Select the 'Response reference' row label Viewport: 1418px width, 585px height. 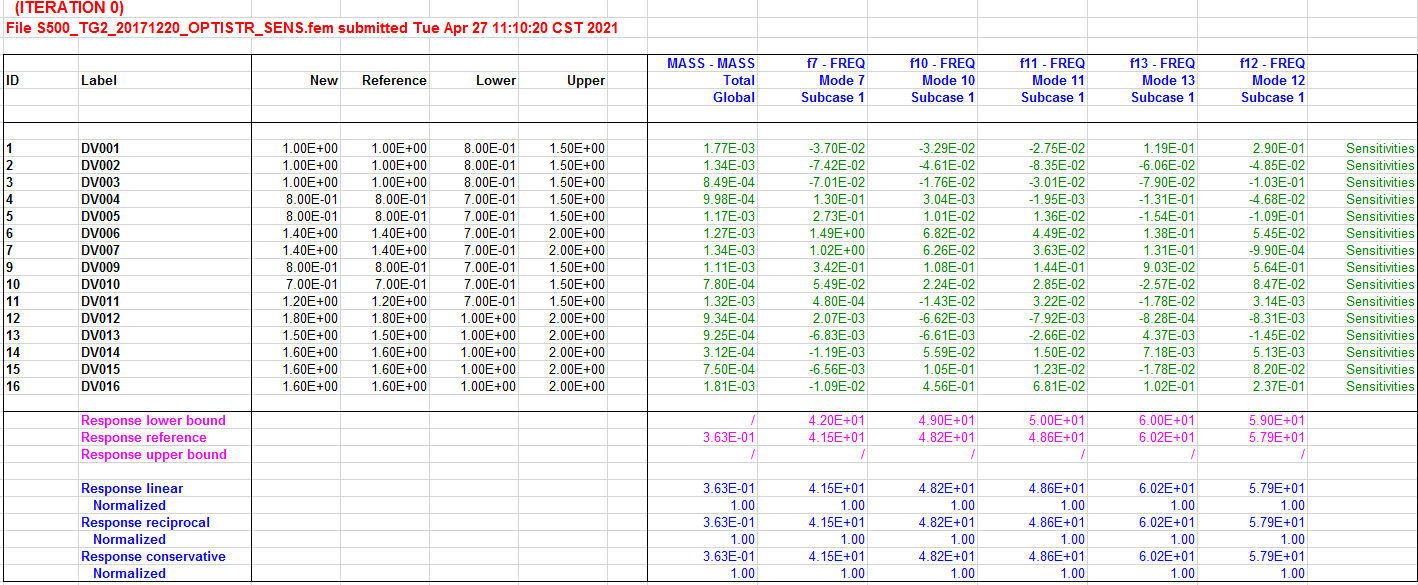click(143, 438)
